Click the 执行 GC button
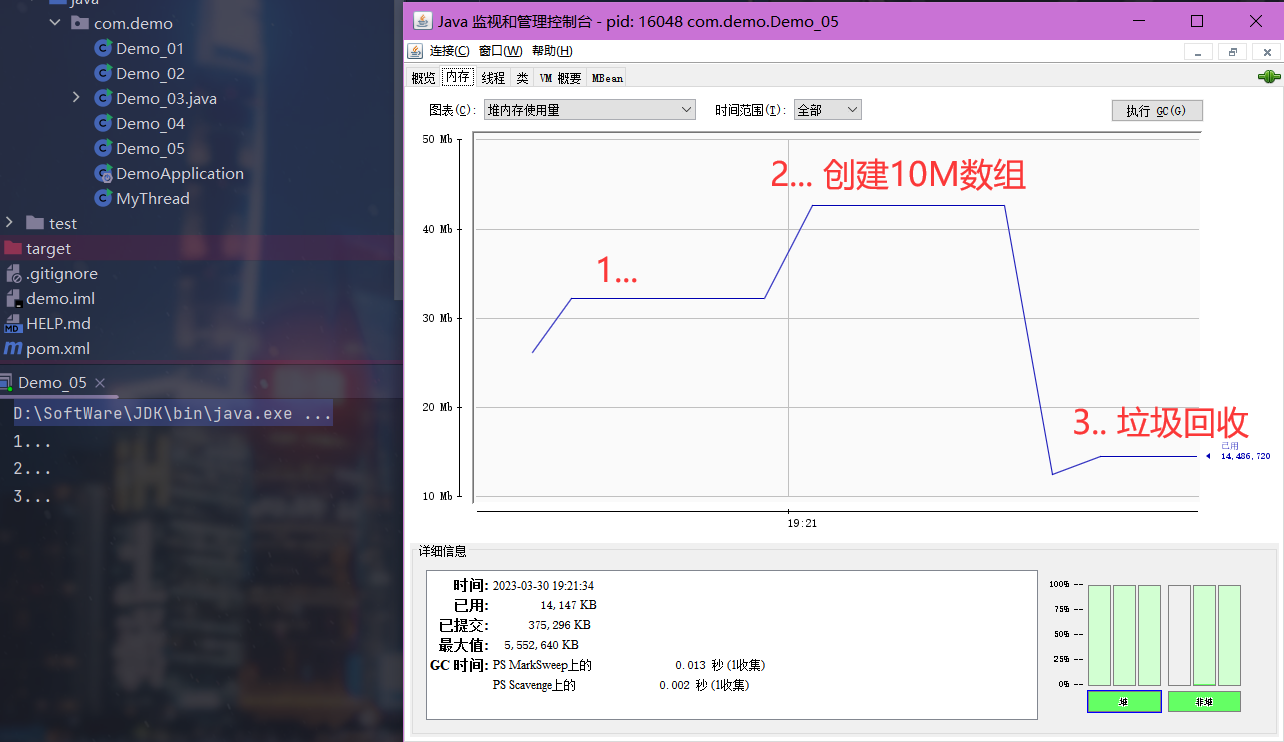 coord(1156,110)
